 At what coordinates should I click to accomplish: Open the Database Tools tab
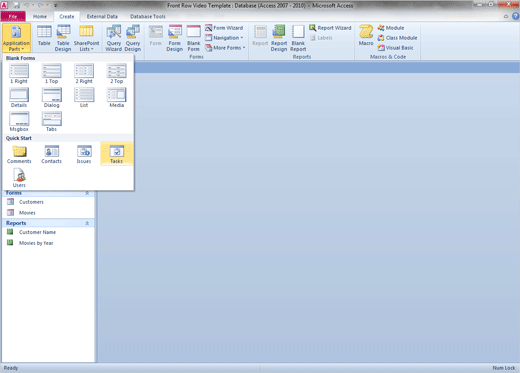click(x=148, y=16)
